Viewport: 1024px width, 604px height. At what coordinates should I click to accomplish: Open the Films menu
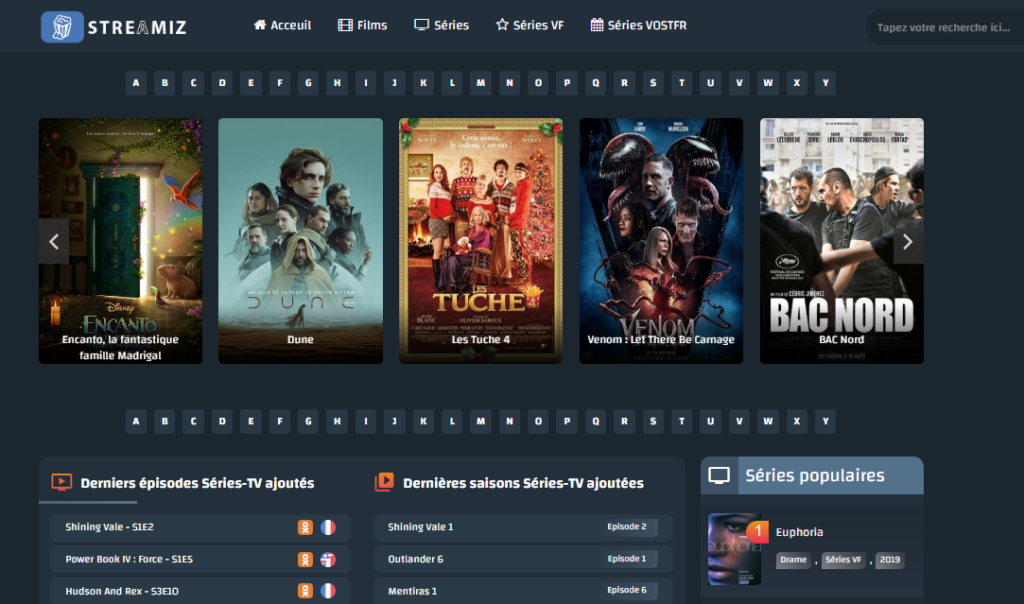click(x=362, y=25)
